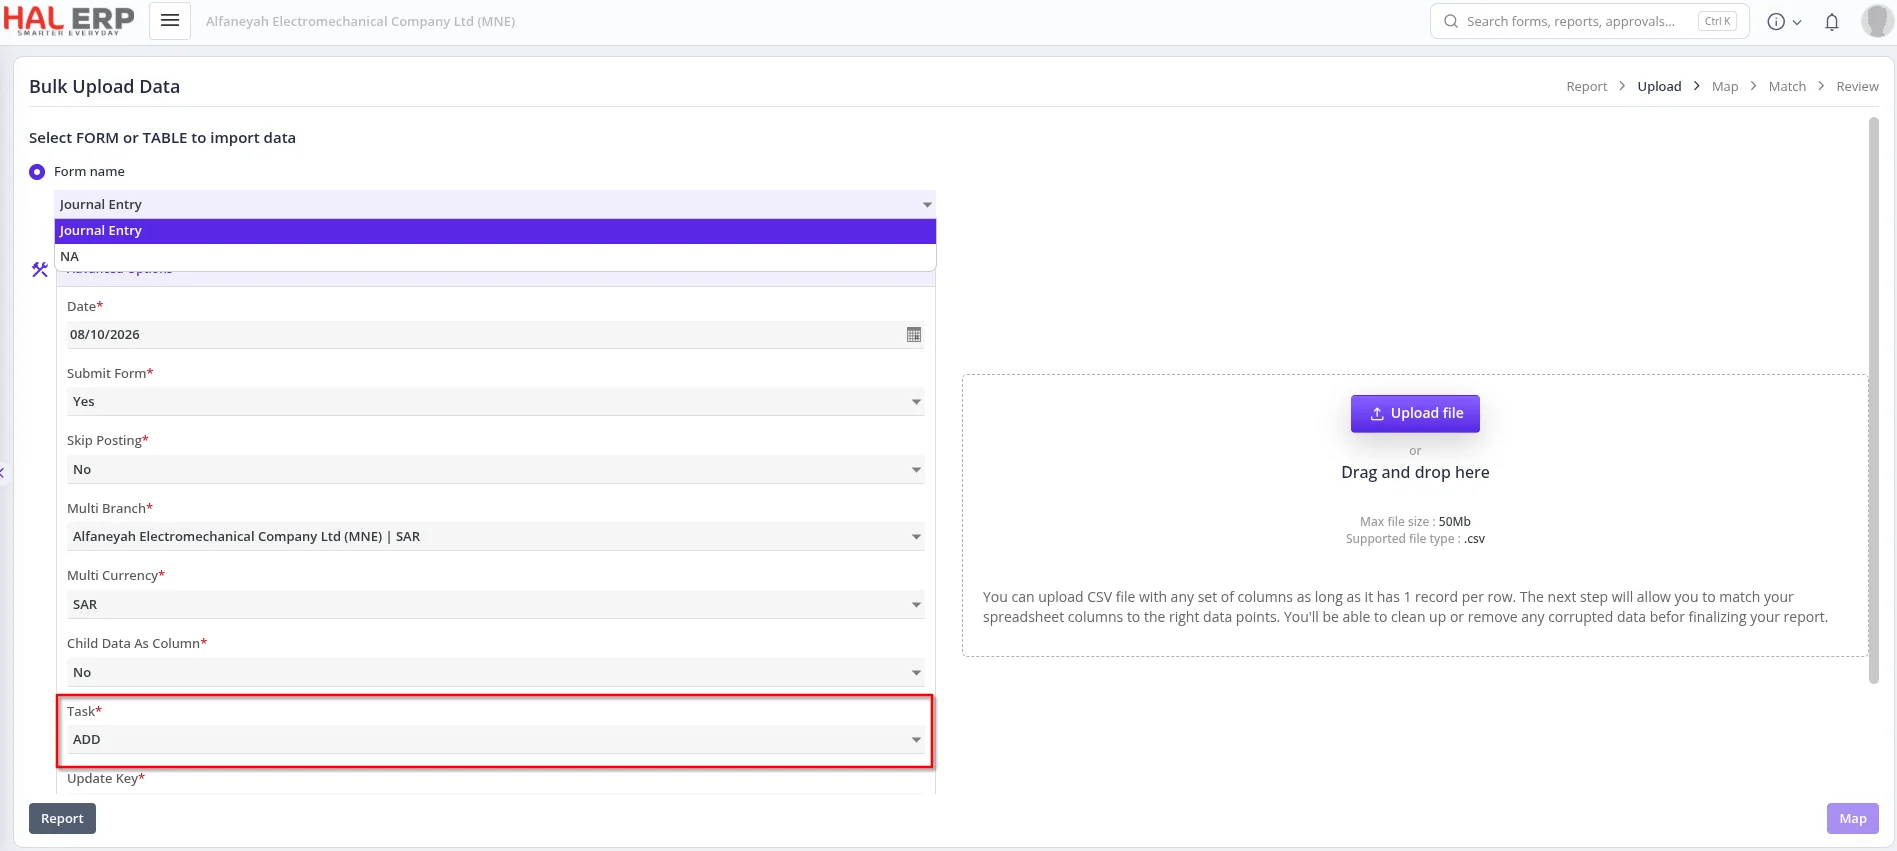Focus the Date input field

click(x=485, y=335)
